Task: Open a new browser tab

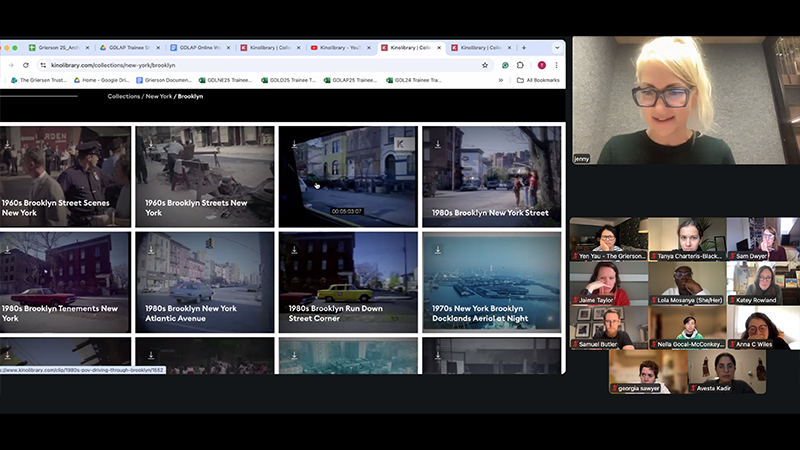Action: point(524,47)
